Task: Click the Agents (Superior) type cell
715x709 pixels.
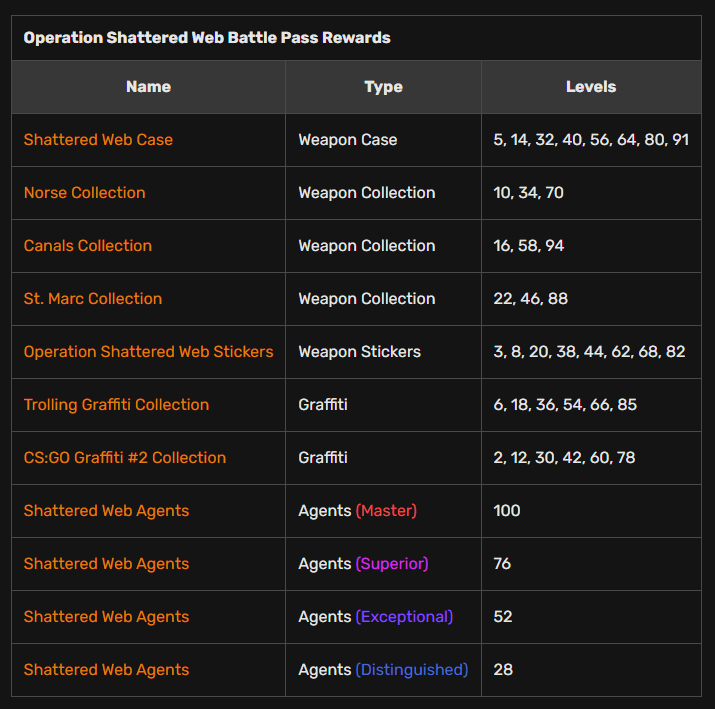Action: (x=383, y=564)
